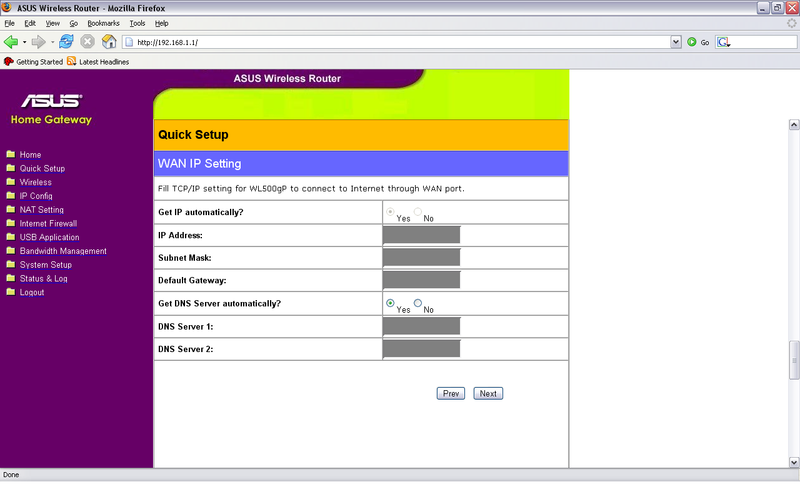Open the Go menu
This screenshot has height=484, width=800.
point(73,23)
